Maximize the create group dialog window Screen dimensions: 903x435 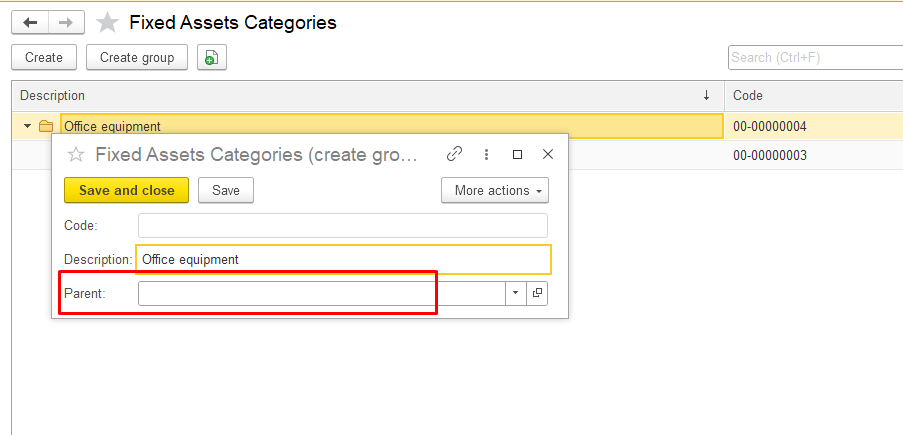517,154
